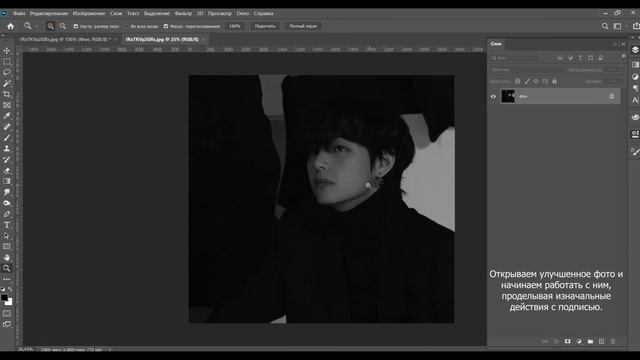
Task: Create a new layer icon
Action: [x=601, y=341]
